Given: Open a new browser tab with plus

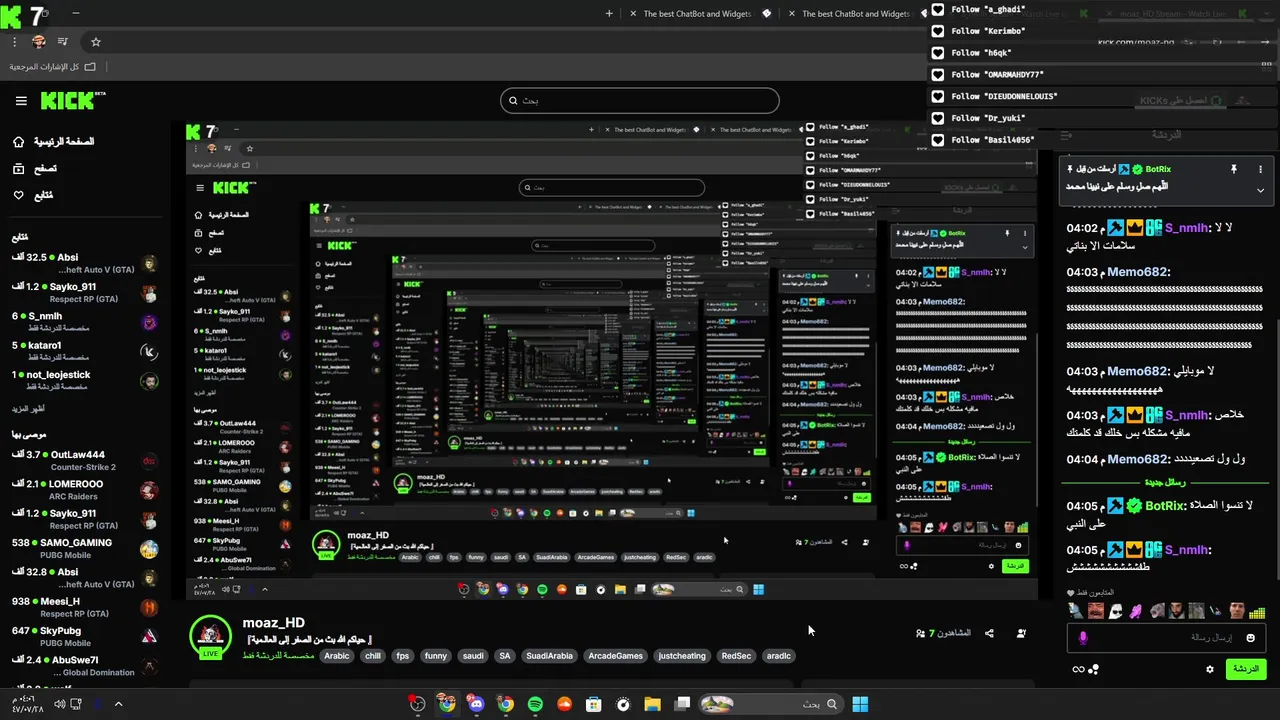Looking at the screenshot, I should [x=610, y=14].
